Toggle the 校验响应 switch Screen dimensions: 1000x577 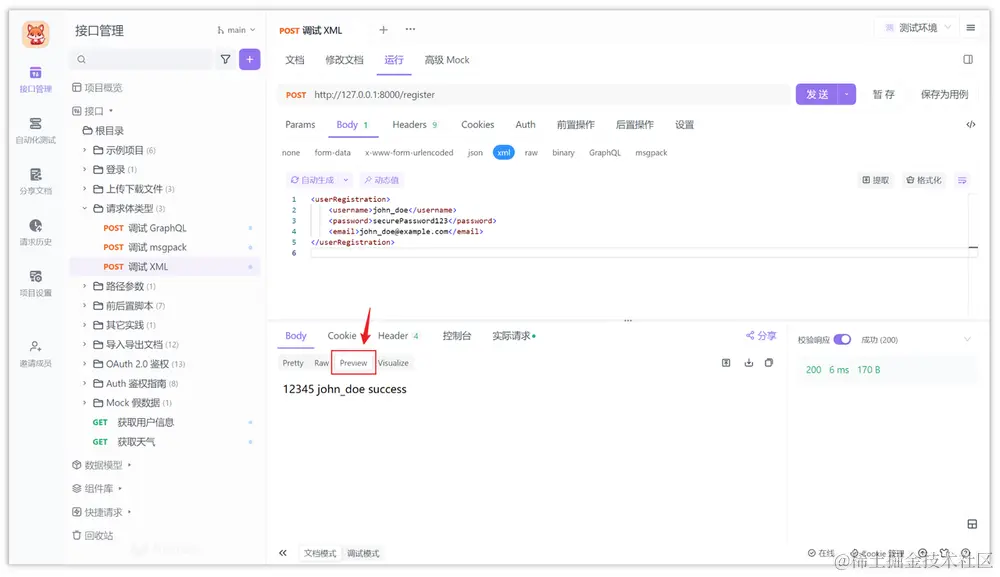[842, 339]
